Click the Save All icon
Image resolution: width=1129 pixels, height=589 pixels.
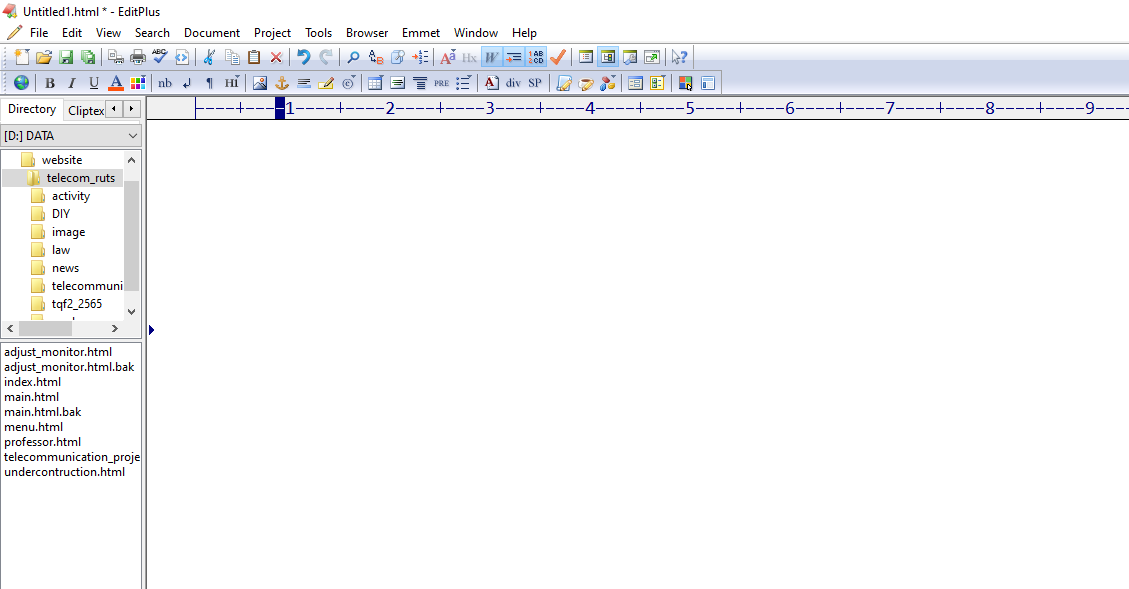(x=88, y=57)
